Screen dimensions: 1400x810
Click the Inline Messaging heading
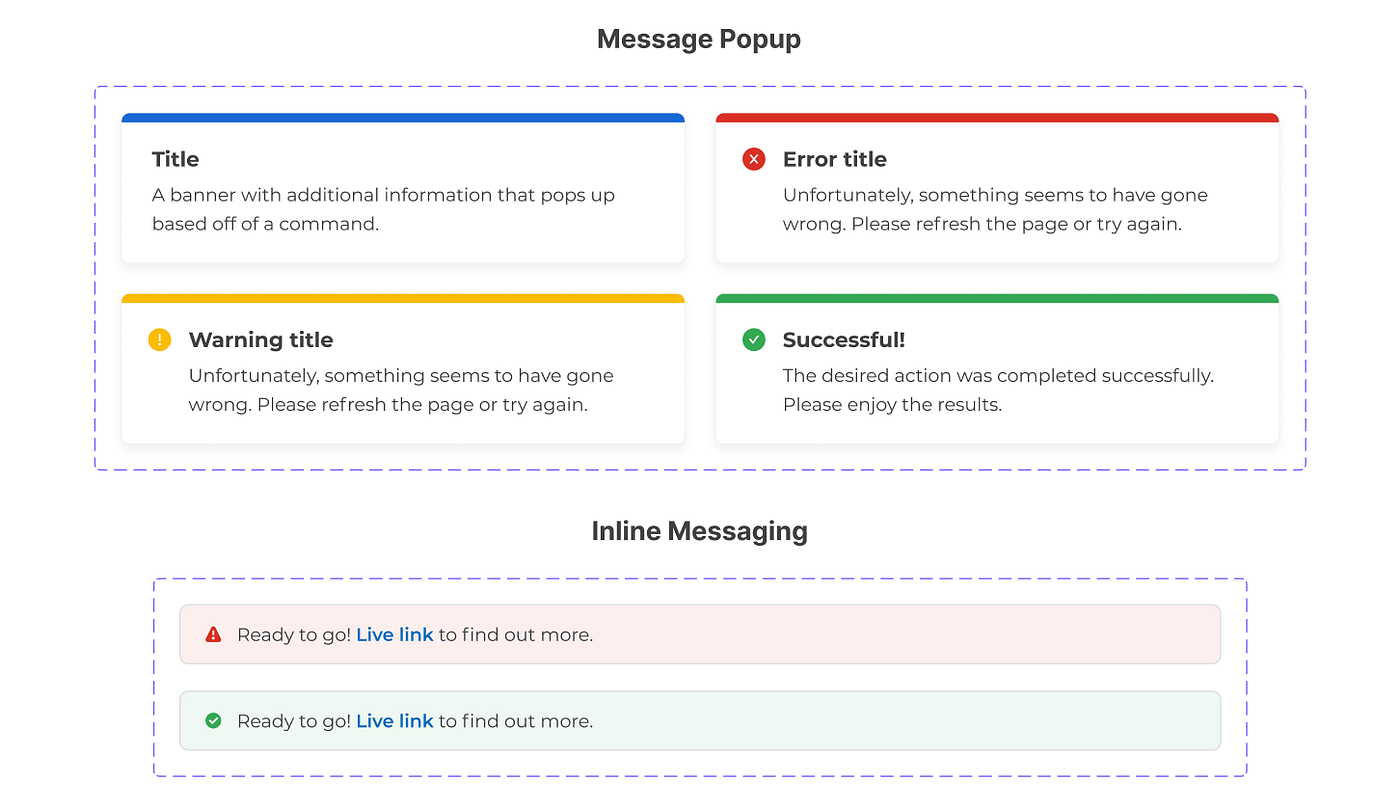point(699,531)
